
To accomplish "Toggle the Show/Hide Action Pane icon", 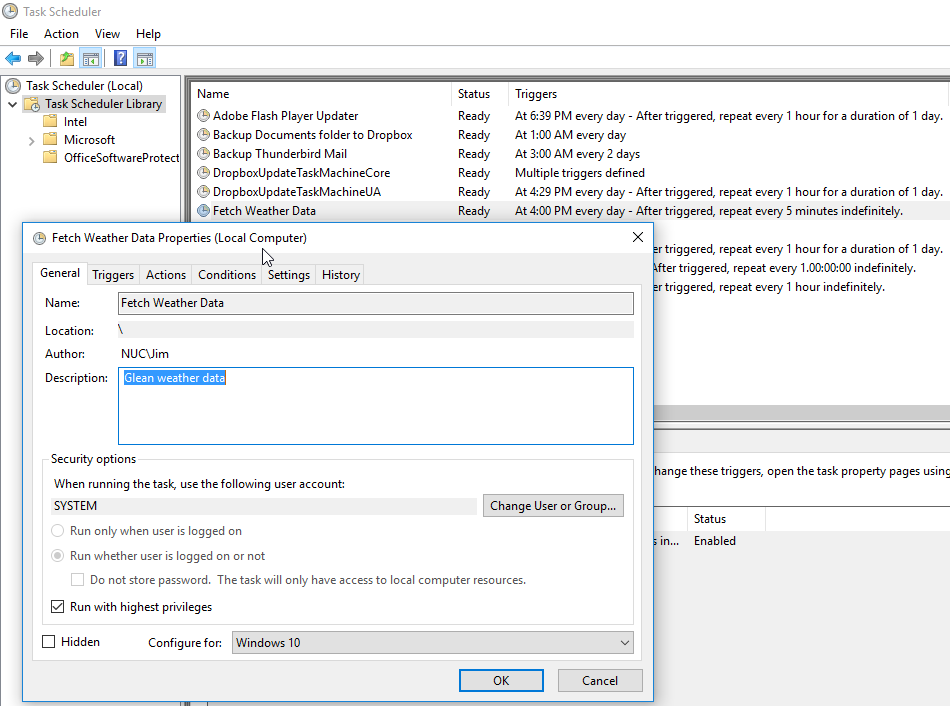I will point(145,58).
